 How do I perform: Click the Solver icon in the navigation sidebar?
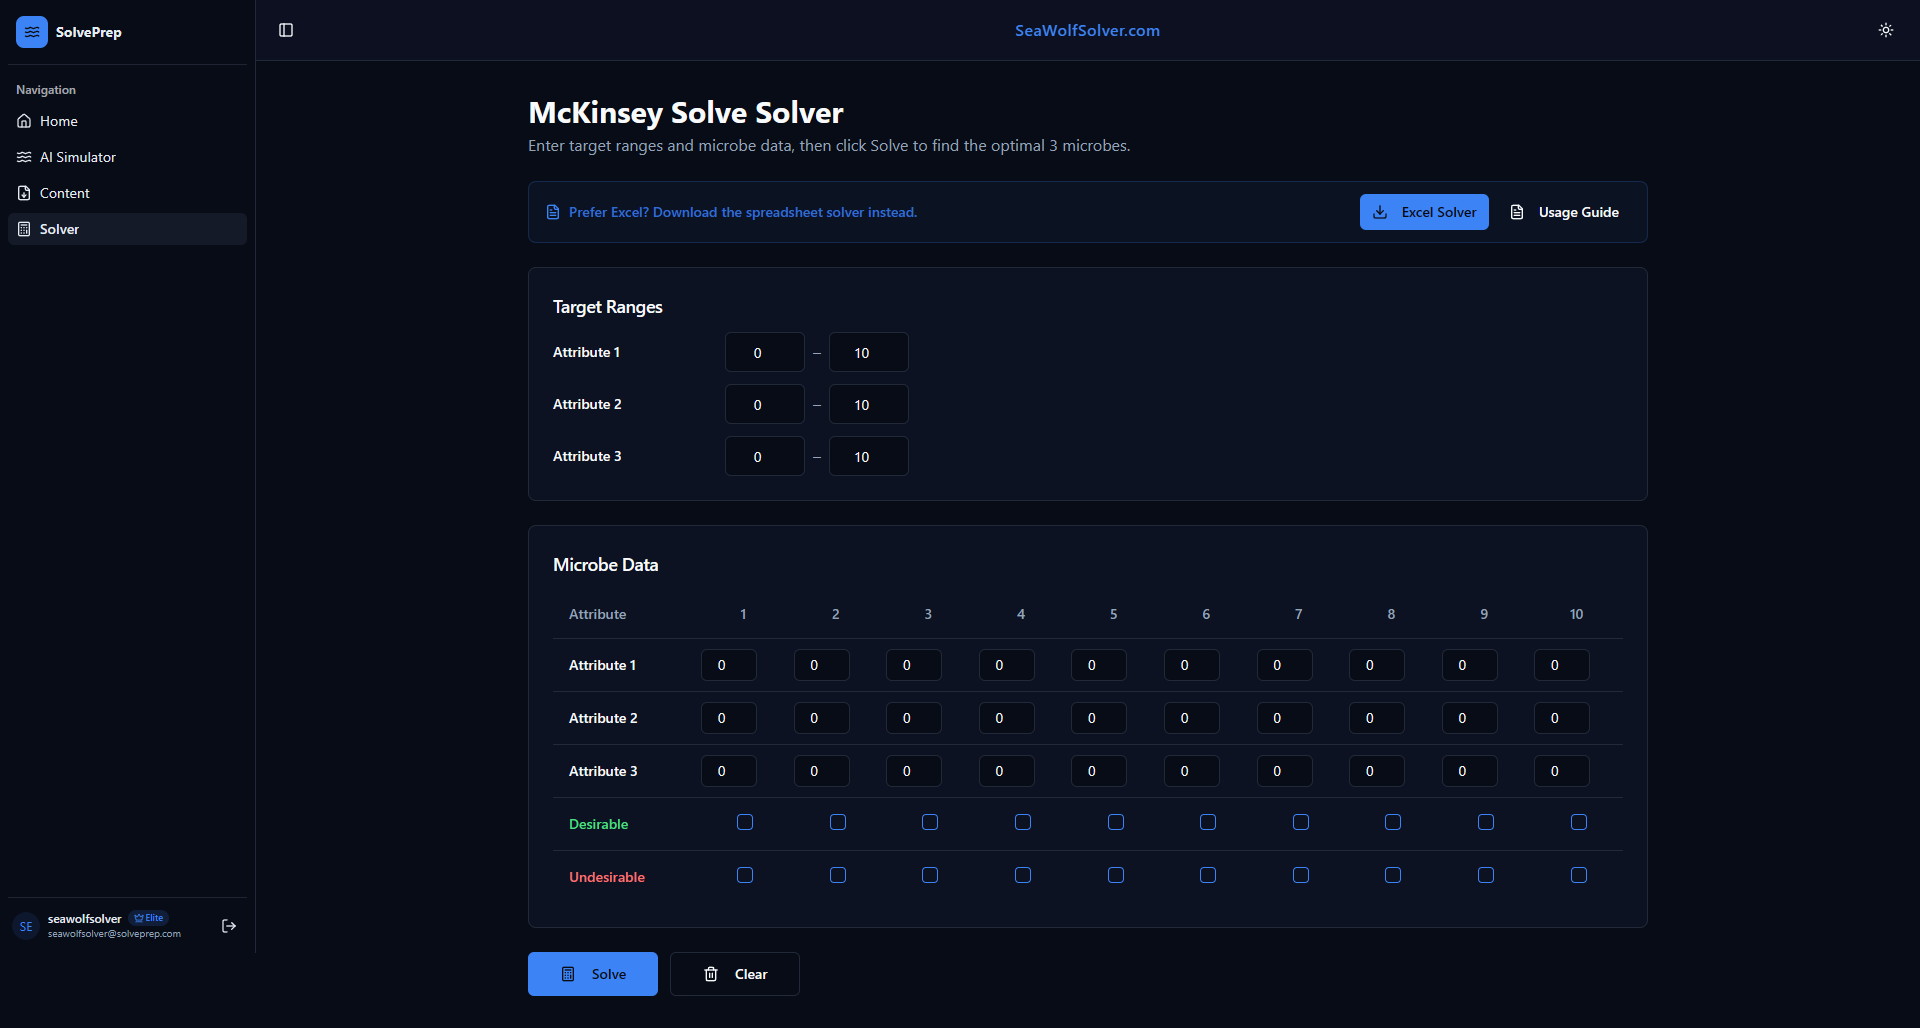coord(24,228)
